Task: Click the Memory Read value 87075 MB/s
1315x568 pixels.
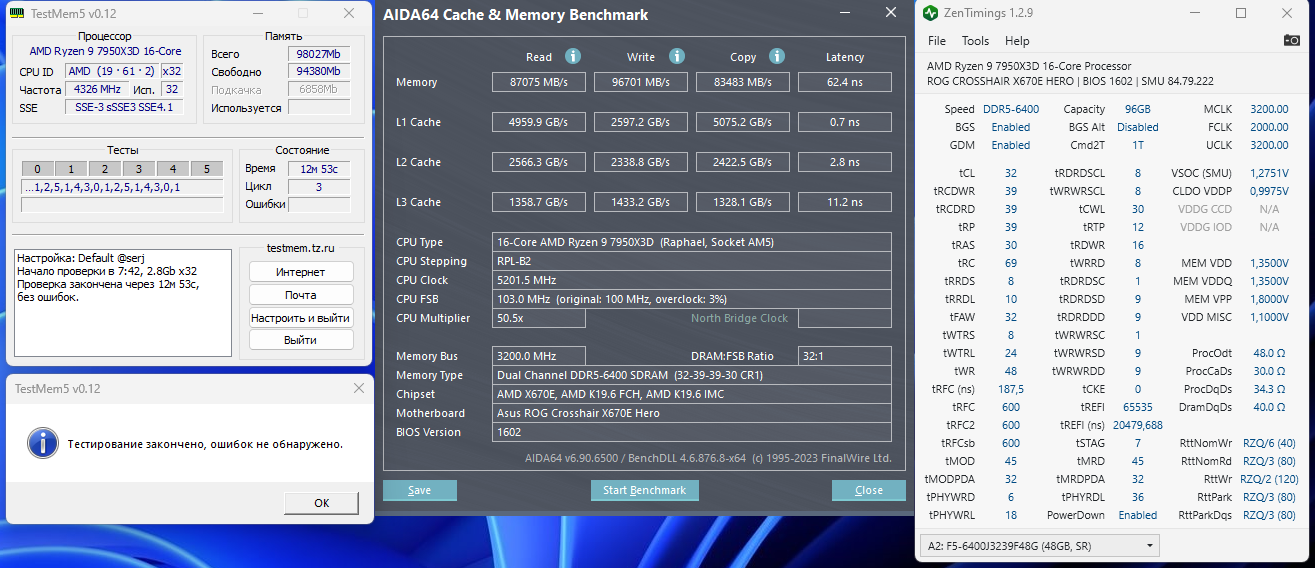Action: (x=539, y=82)
